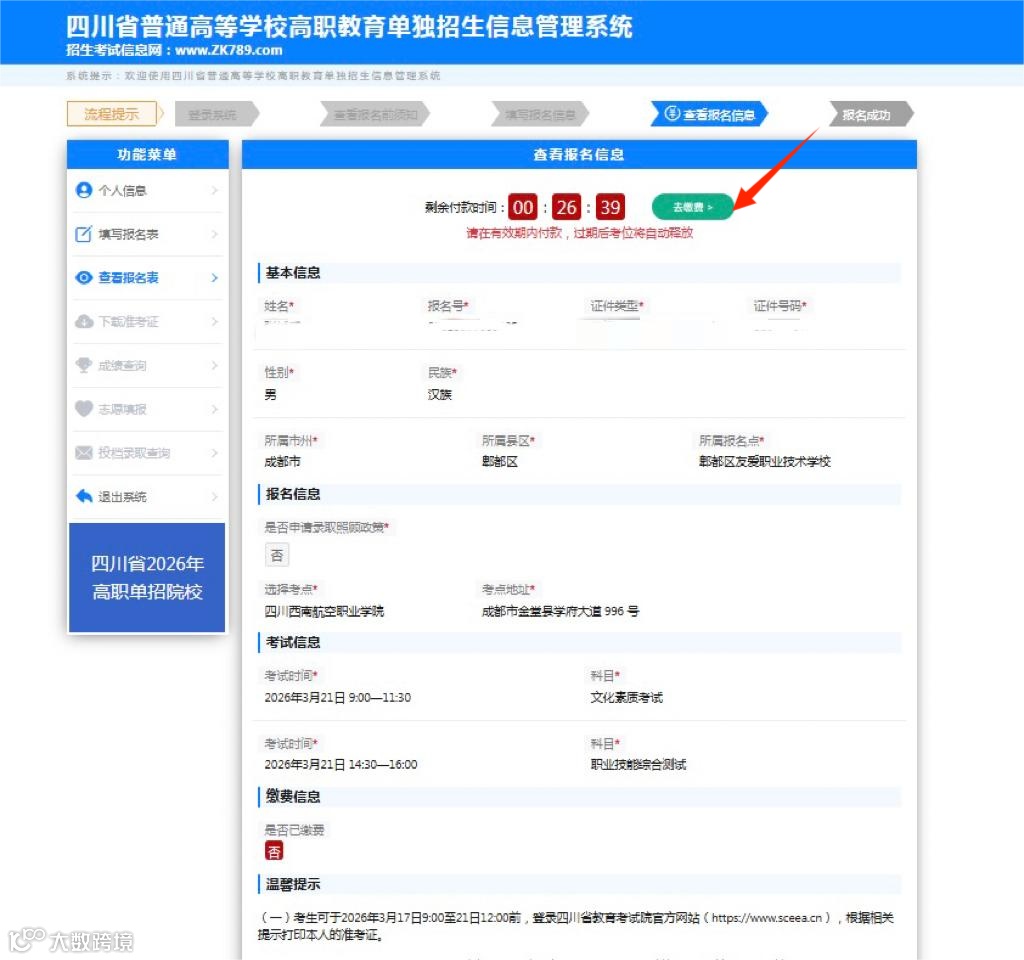Viewport: 1024px width, 960px height.
Task: Click the 流程提示 button
Action: 112,114
